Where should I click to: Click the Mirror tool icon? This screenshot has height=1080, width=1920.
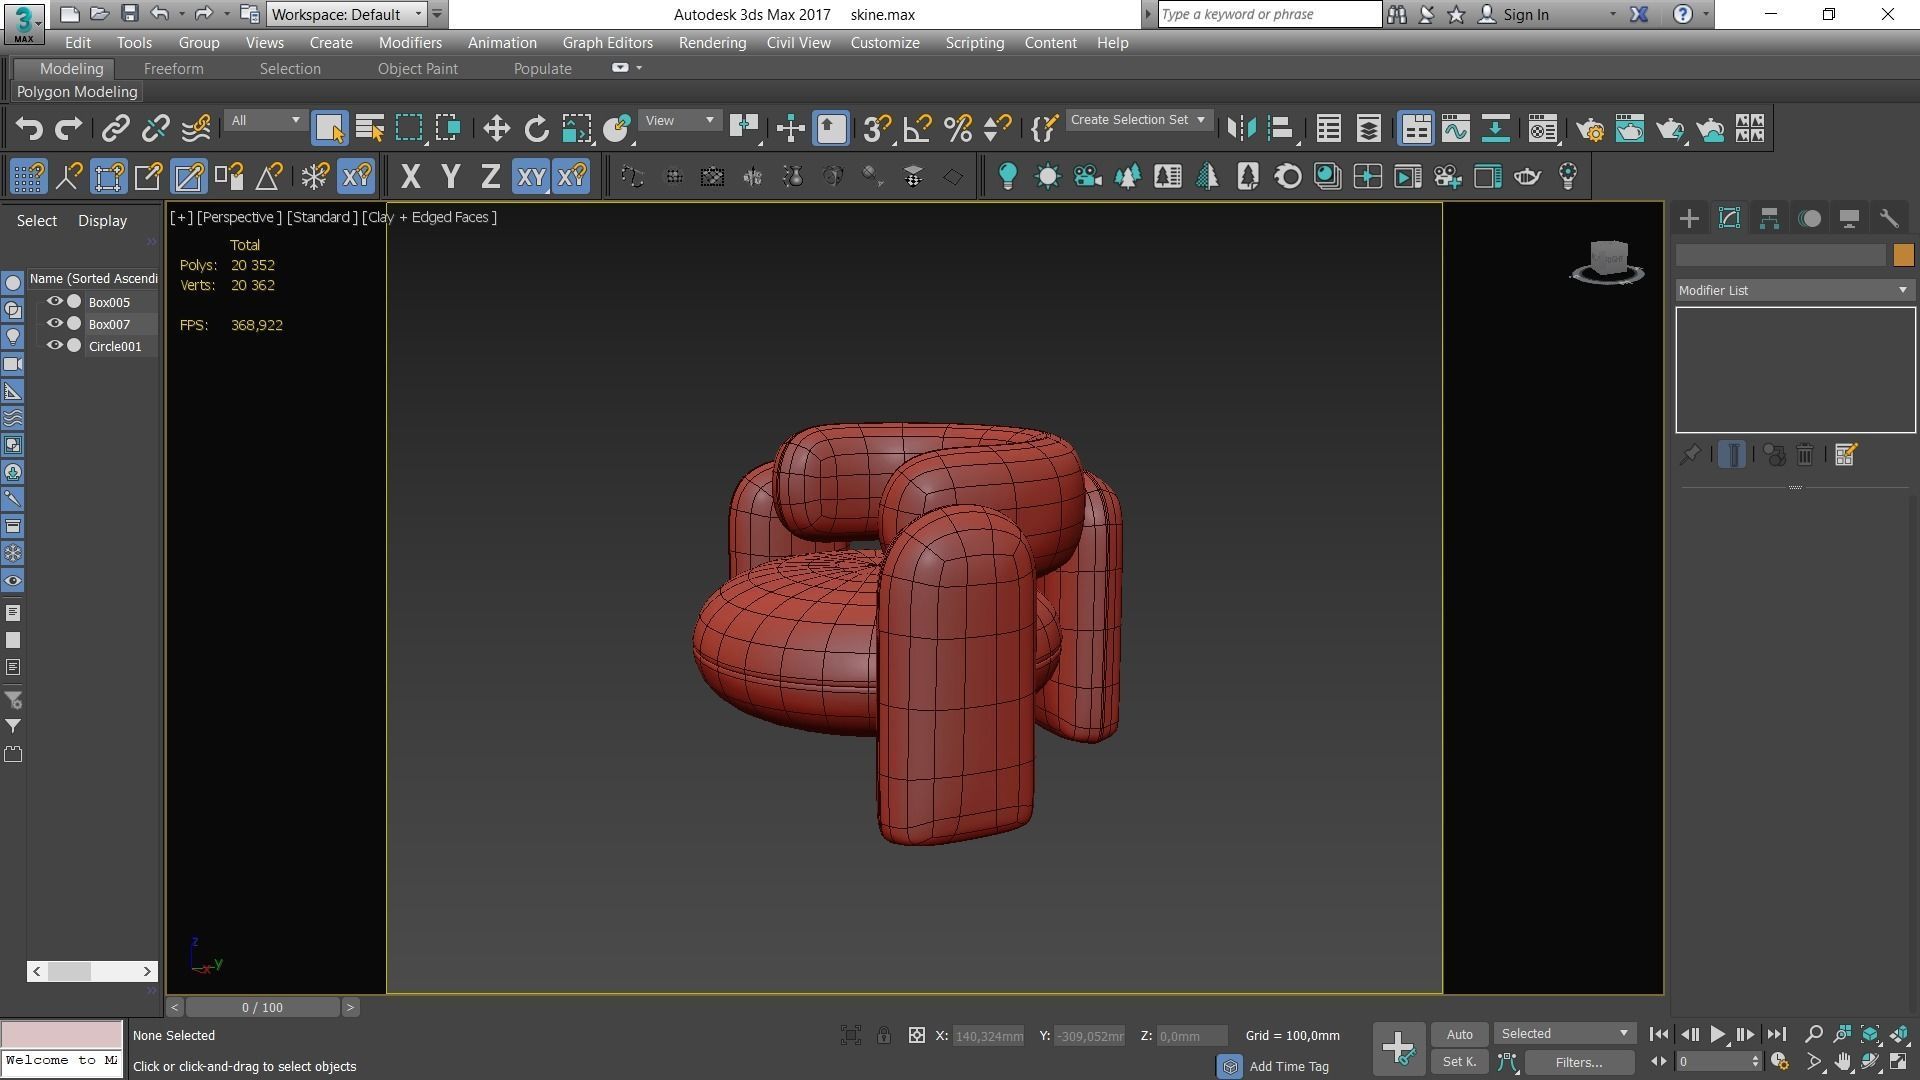pyautogui.click(x=1241, y=129)
